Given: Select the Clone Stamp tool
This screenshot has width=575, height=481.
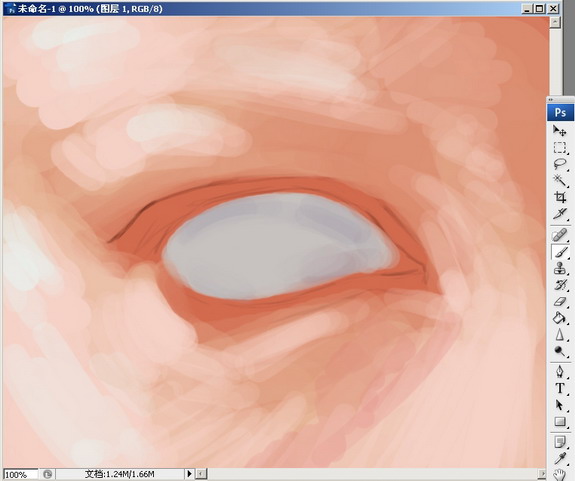Looking at the screenshot, I should (x=560, y=269).
